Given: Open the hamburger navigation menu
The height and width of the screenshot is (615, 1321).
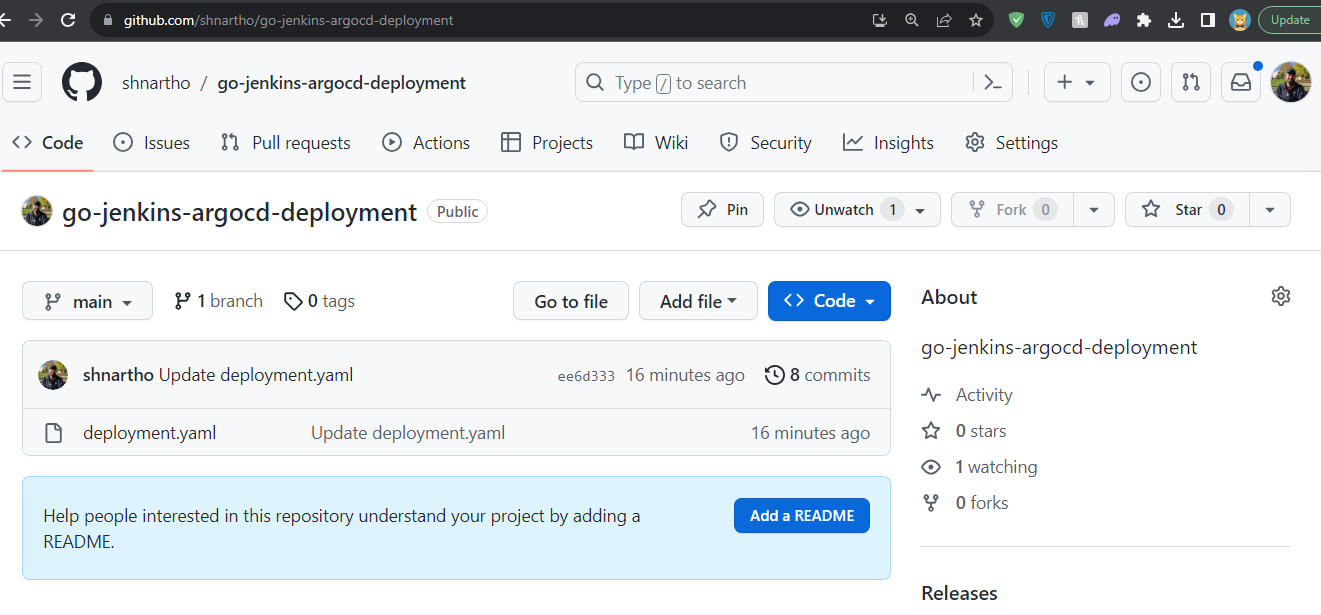Looking at the screenshot, I should tap(22, 82).
